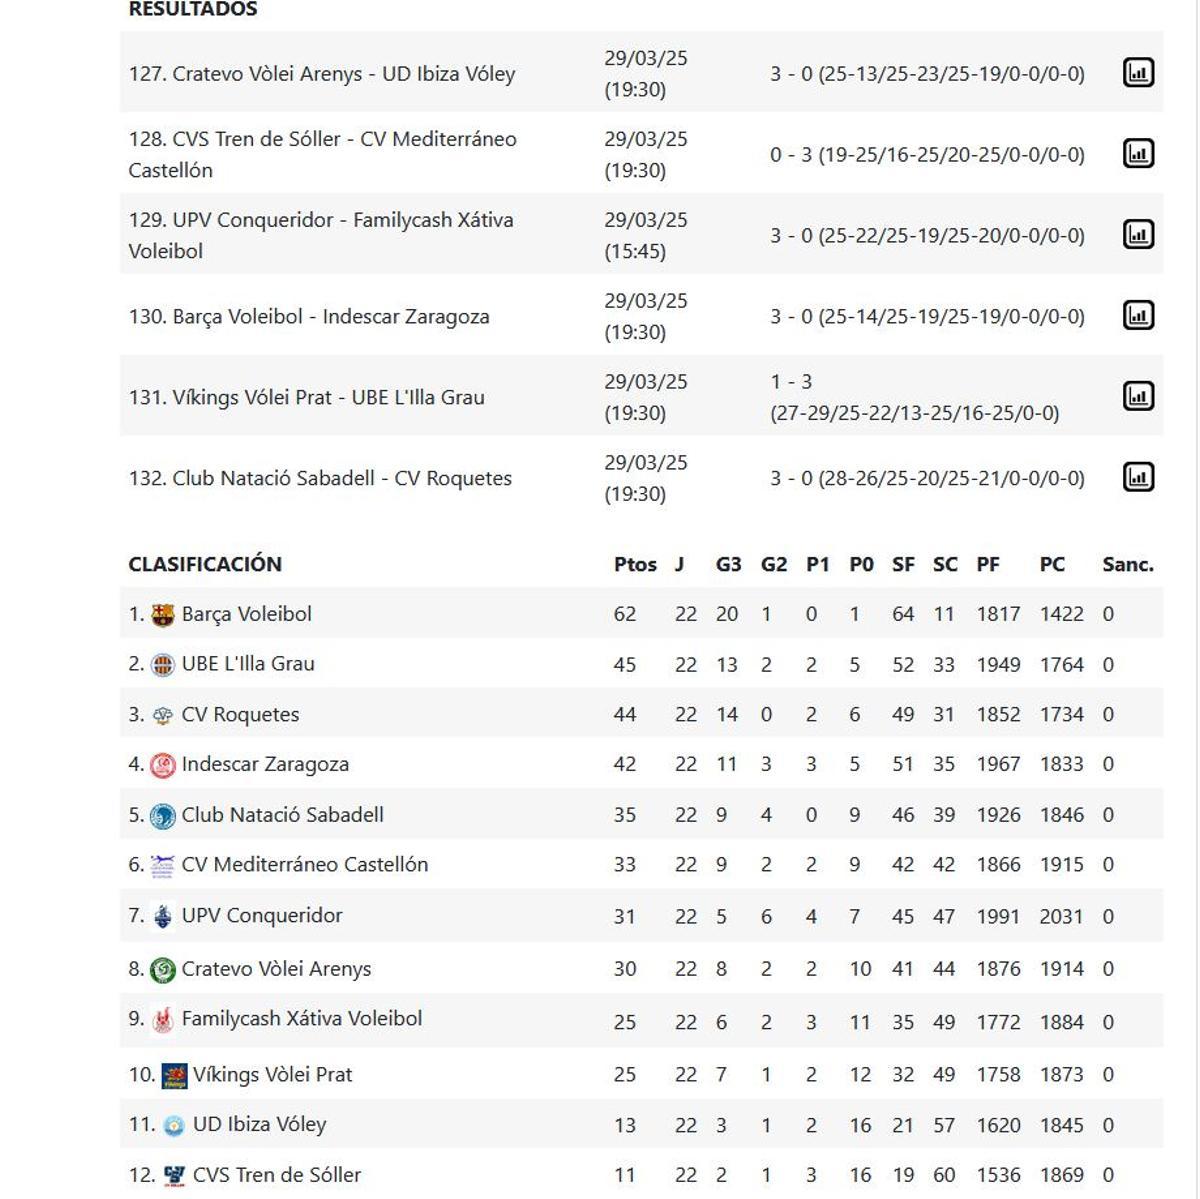The height and width of the screenshot is (1199, 1200).
Task: Click the Barça Voleibol crest in standings
Action: click(162, 613)
